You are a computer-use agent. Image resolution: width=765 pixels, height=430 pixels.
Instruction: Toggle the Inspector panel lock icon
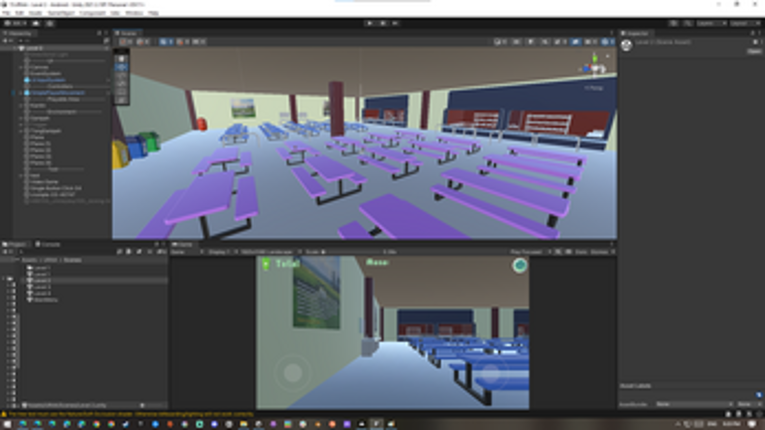pyautogui.click(x=752, y=33)
